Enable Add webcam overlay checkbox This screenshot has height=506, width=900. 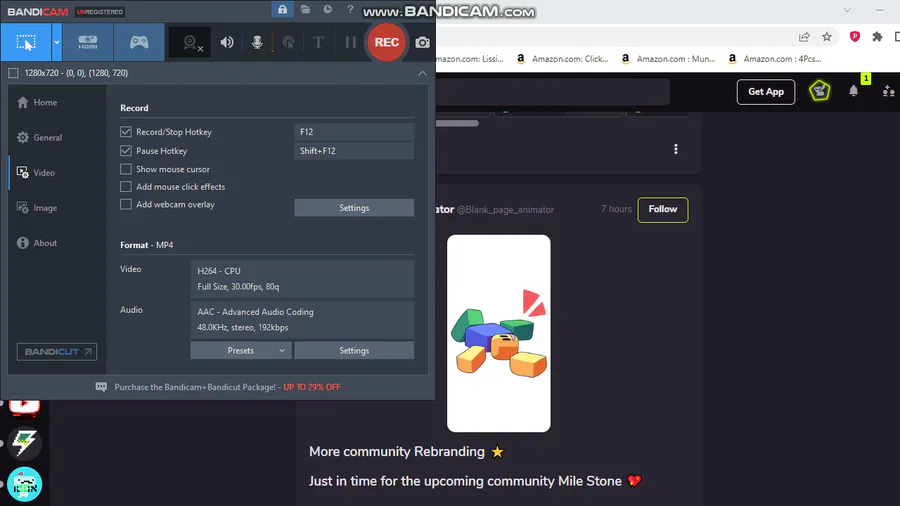tap(126, 204)
